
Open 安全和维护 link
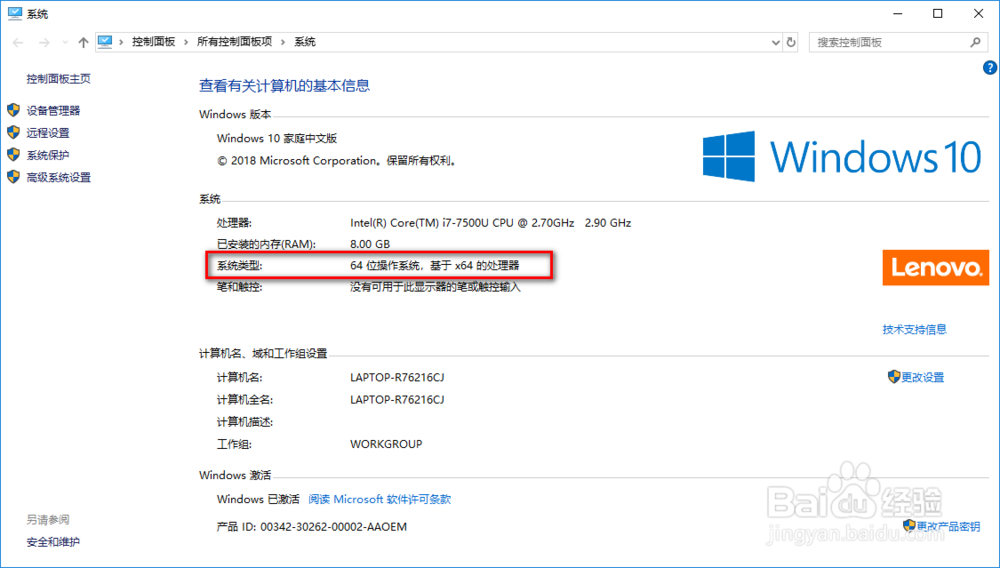coord(53,543)
